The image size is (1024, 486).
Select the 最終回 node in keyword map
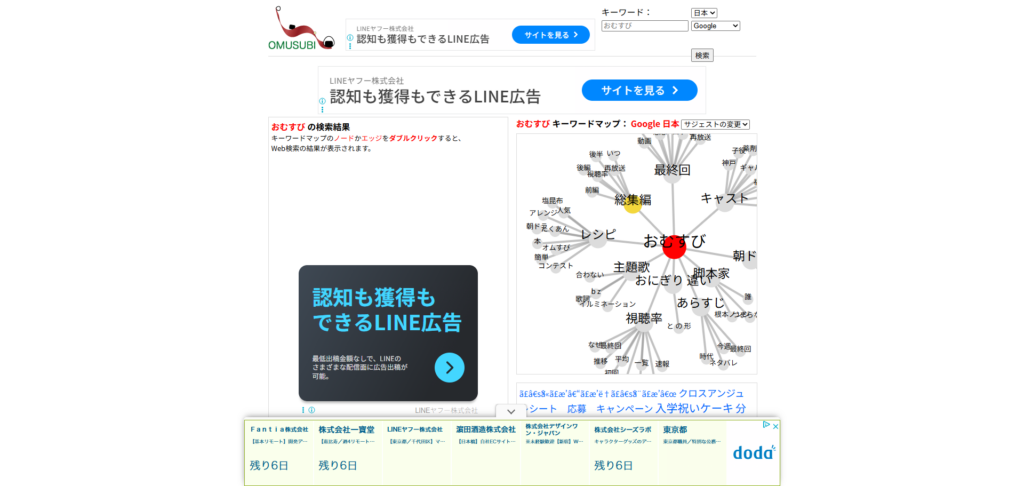(672, 170)
